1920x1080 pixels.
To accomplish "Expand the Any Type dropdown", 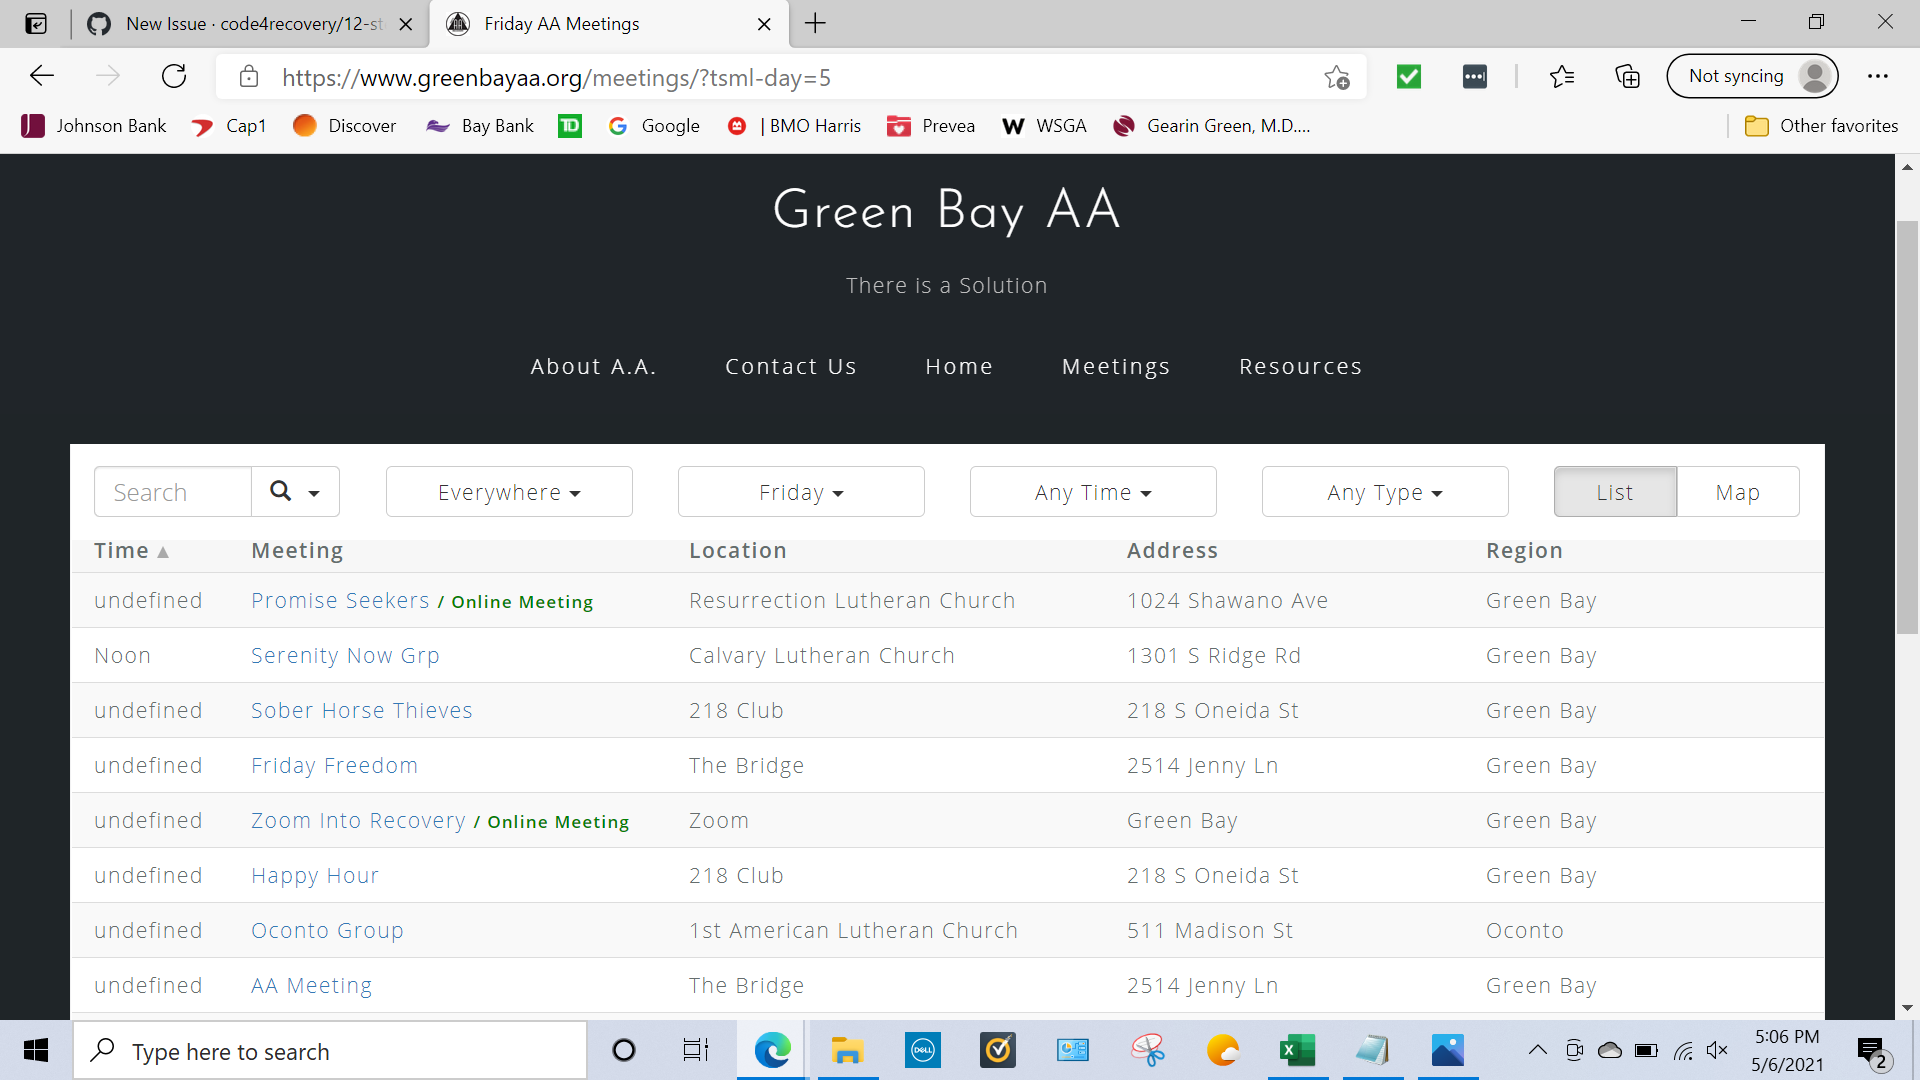I will (1384, 492).
